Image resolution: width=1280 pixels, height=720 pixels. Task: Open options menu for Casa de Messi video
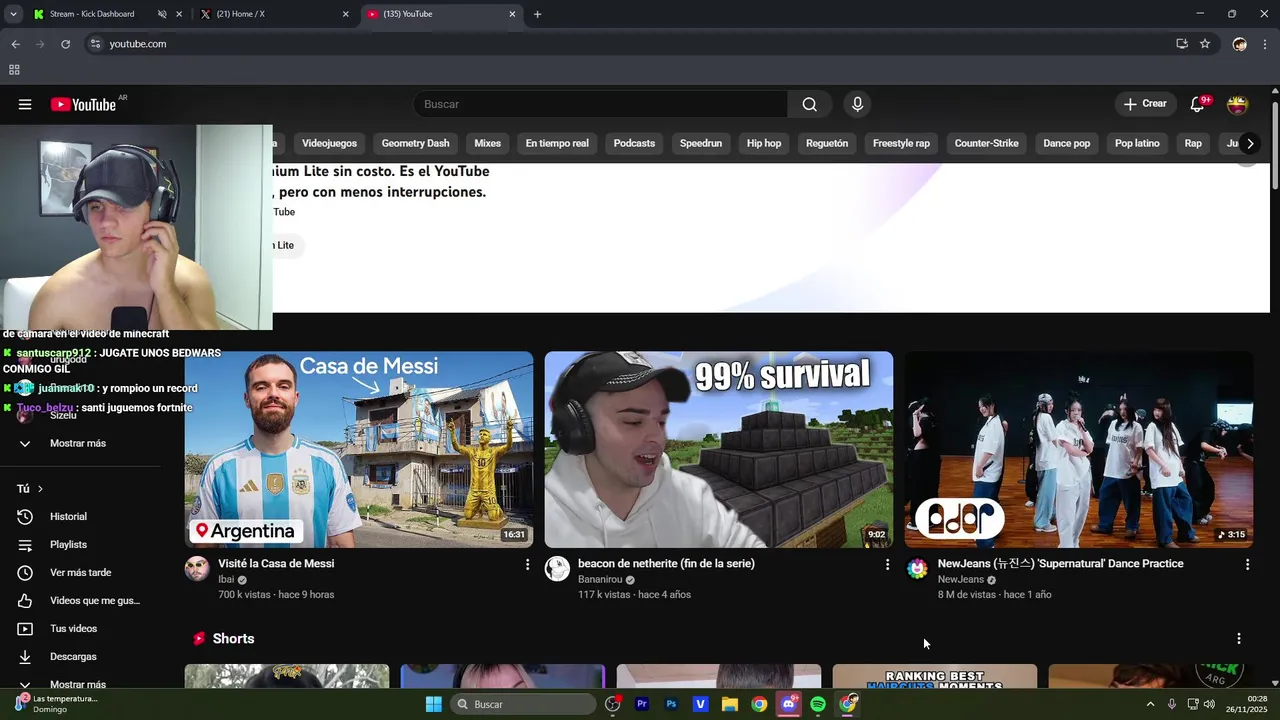point(527,565)
